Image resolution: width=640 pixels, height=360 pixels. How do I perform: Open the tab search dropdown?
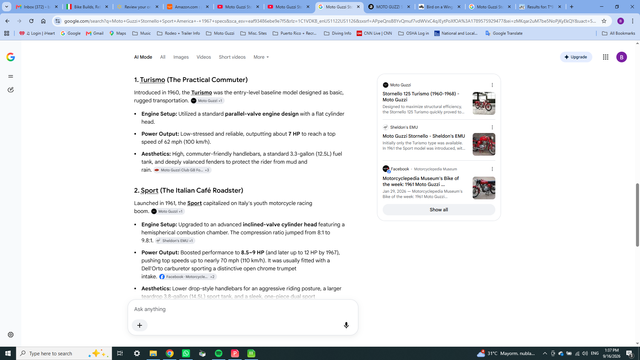pyautogui.click(x=7, y=7)
